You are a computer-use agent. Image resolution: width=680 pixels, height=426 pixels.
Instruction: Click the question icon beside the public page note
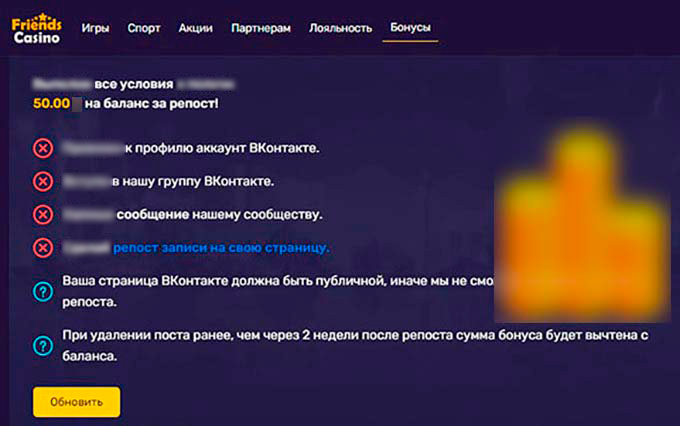coord(43,292)
